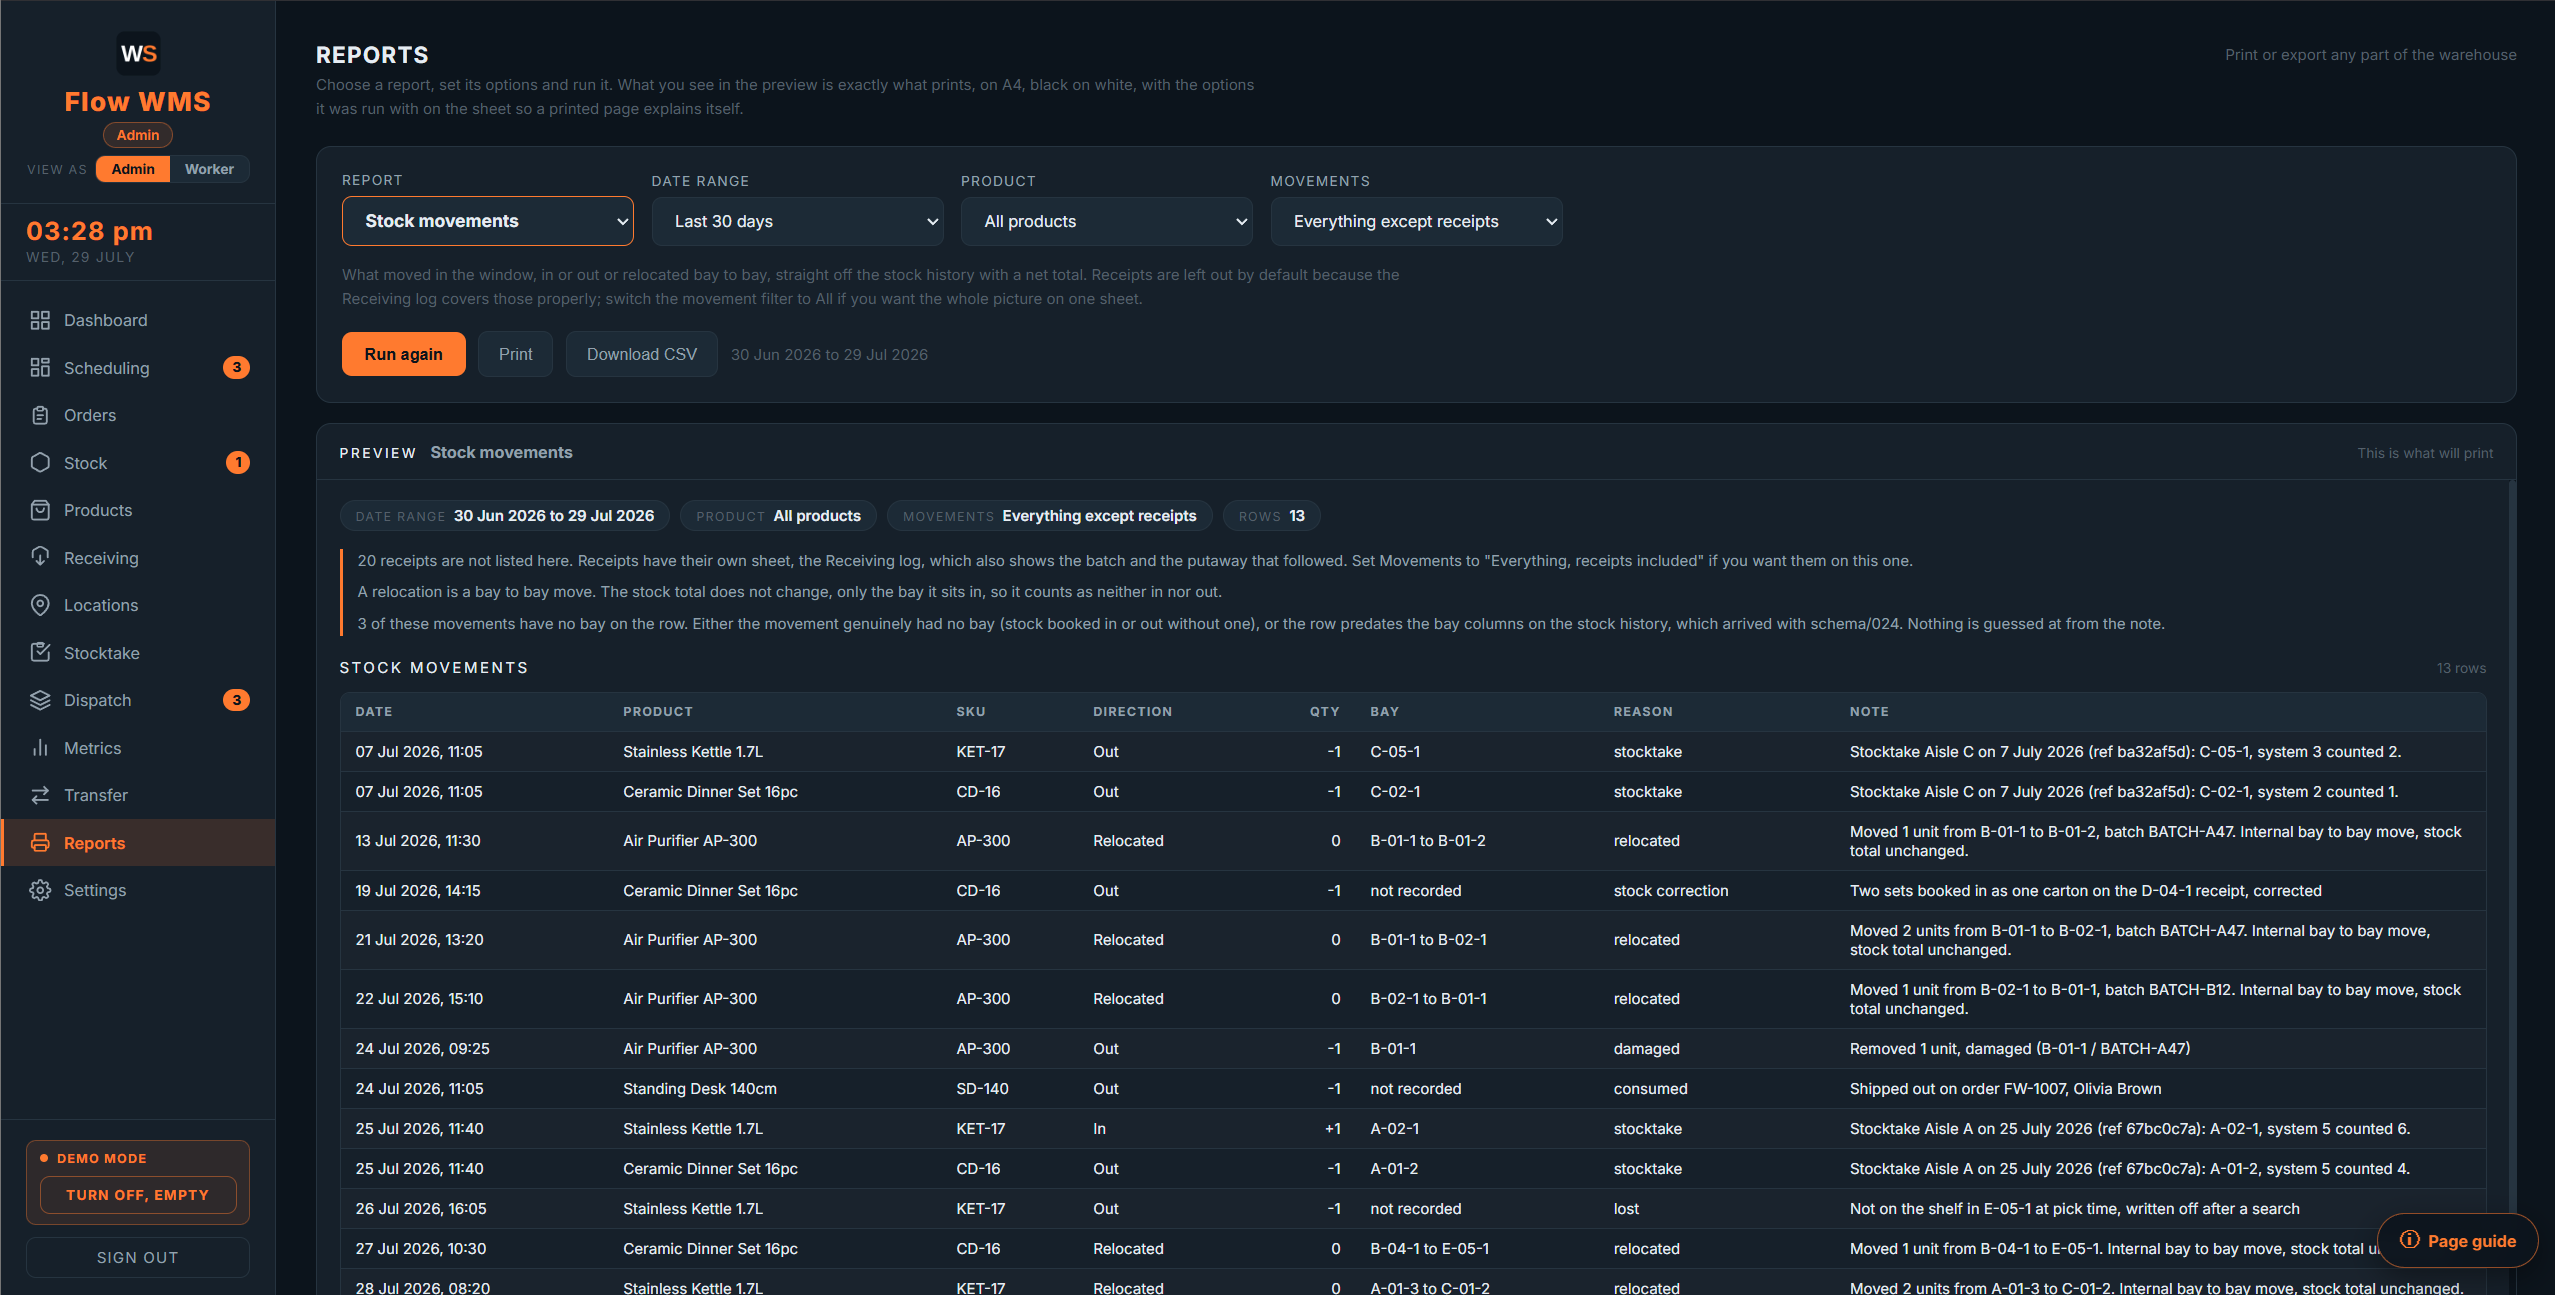The height and width of the screenshot is (1295, 2555).
Task: Click date cell 22 Jul 2026, 15:10
Action: point(419,999)
